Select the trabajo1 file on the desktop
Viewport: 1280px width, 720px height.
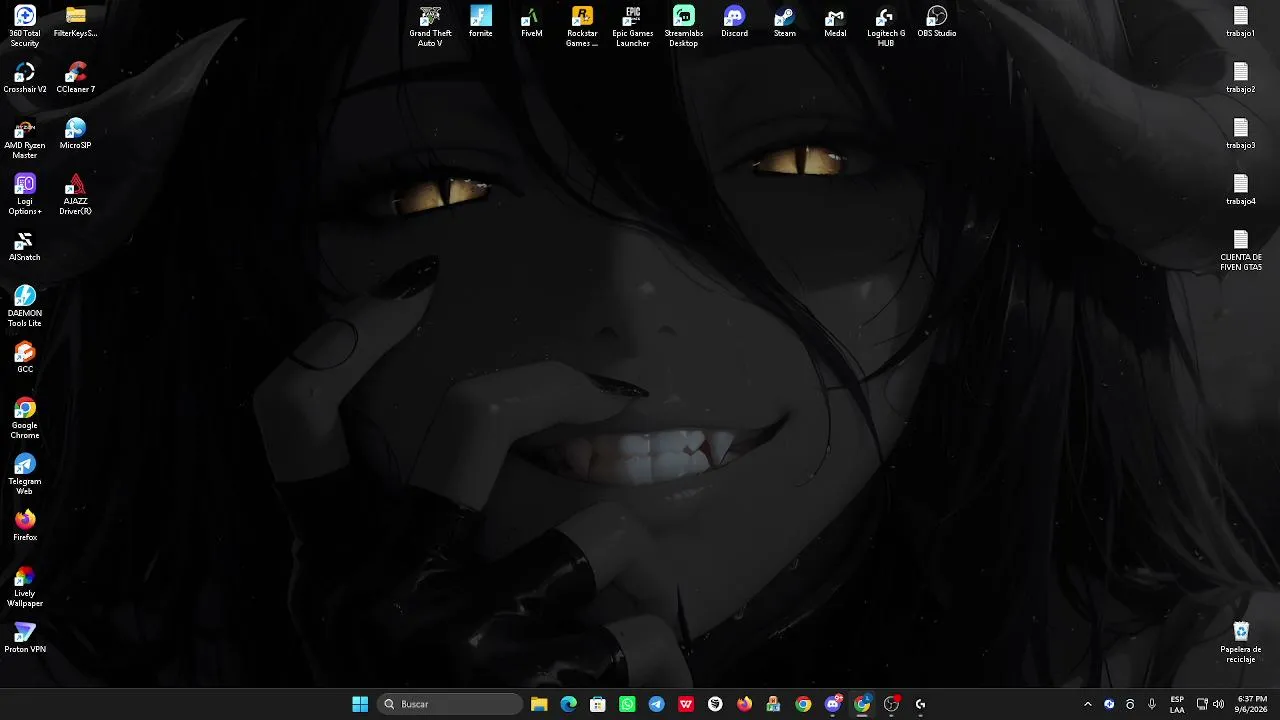coord(1241,21)
